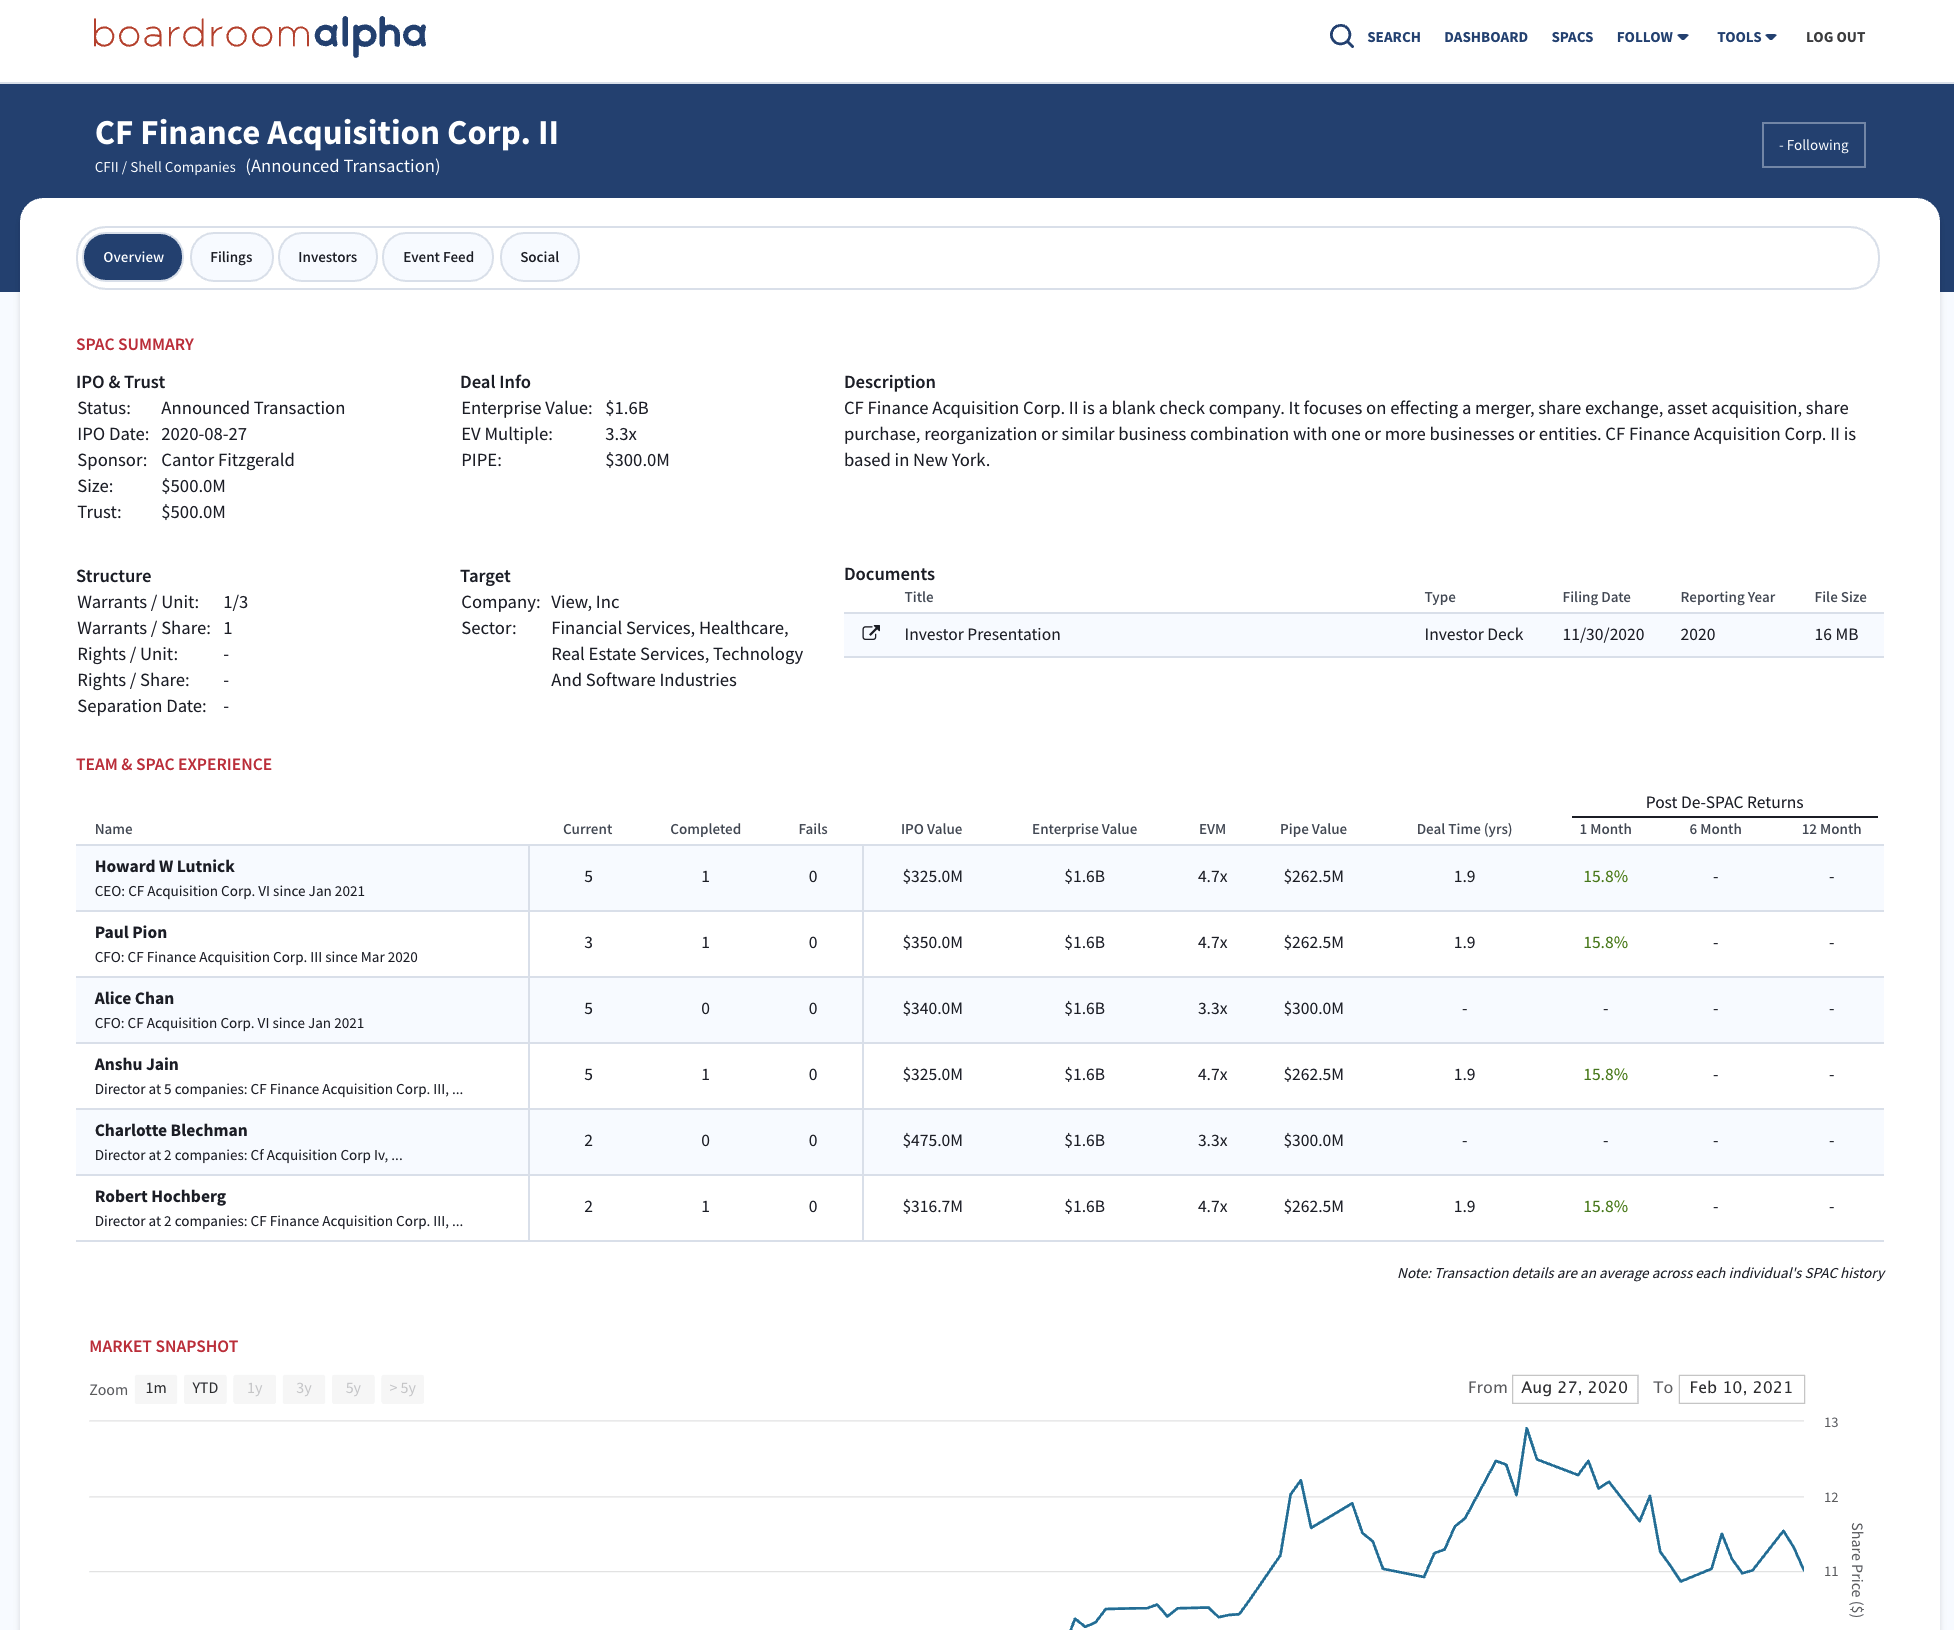Click the $316.7M IPO value cell
This screenshot has height=1630, width=1954.
tap(932, 1206)
